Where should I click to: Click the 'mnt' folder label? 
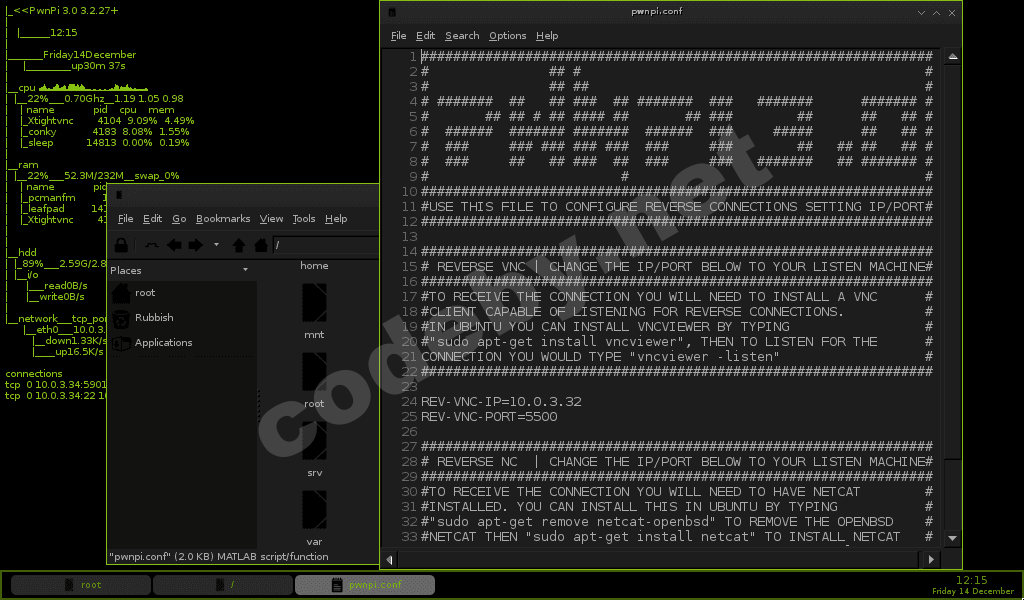click(314, 334)
